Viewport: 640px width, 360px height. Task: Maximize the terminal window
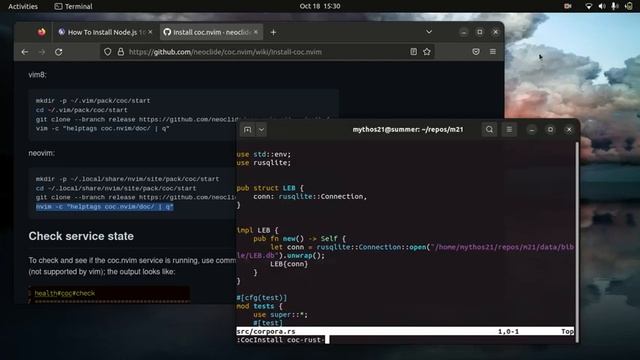[550, 129]
